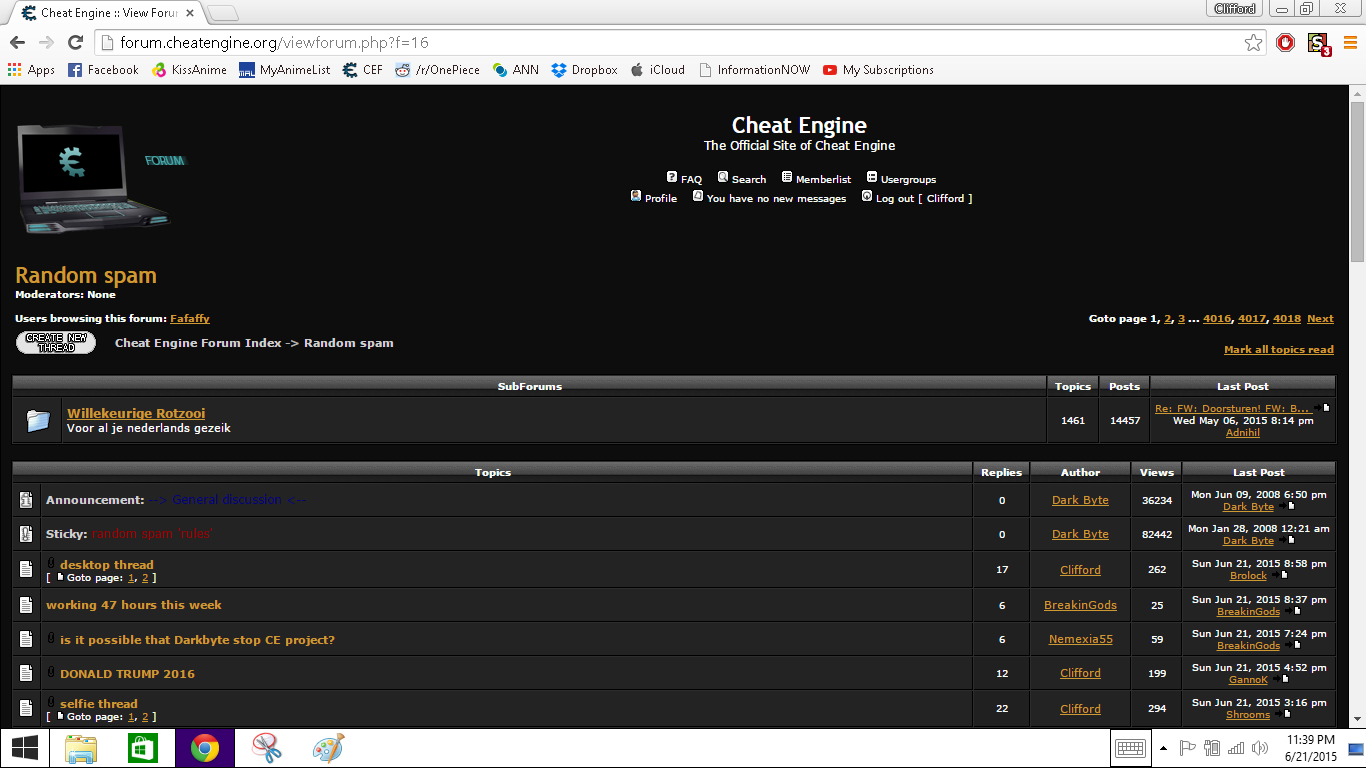
Task: Open the Windows Store taskbar icon
Action: [x=143, y=748]
